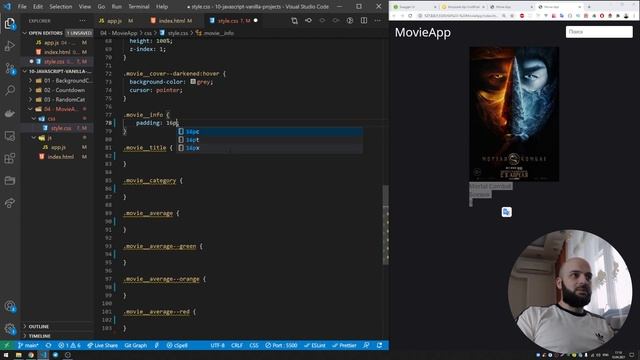
Task: Open the Remote Explorer view
Action: pyautogui.click(x=10, y=136)
